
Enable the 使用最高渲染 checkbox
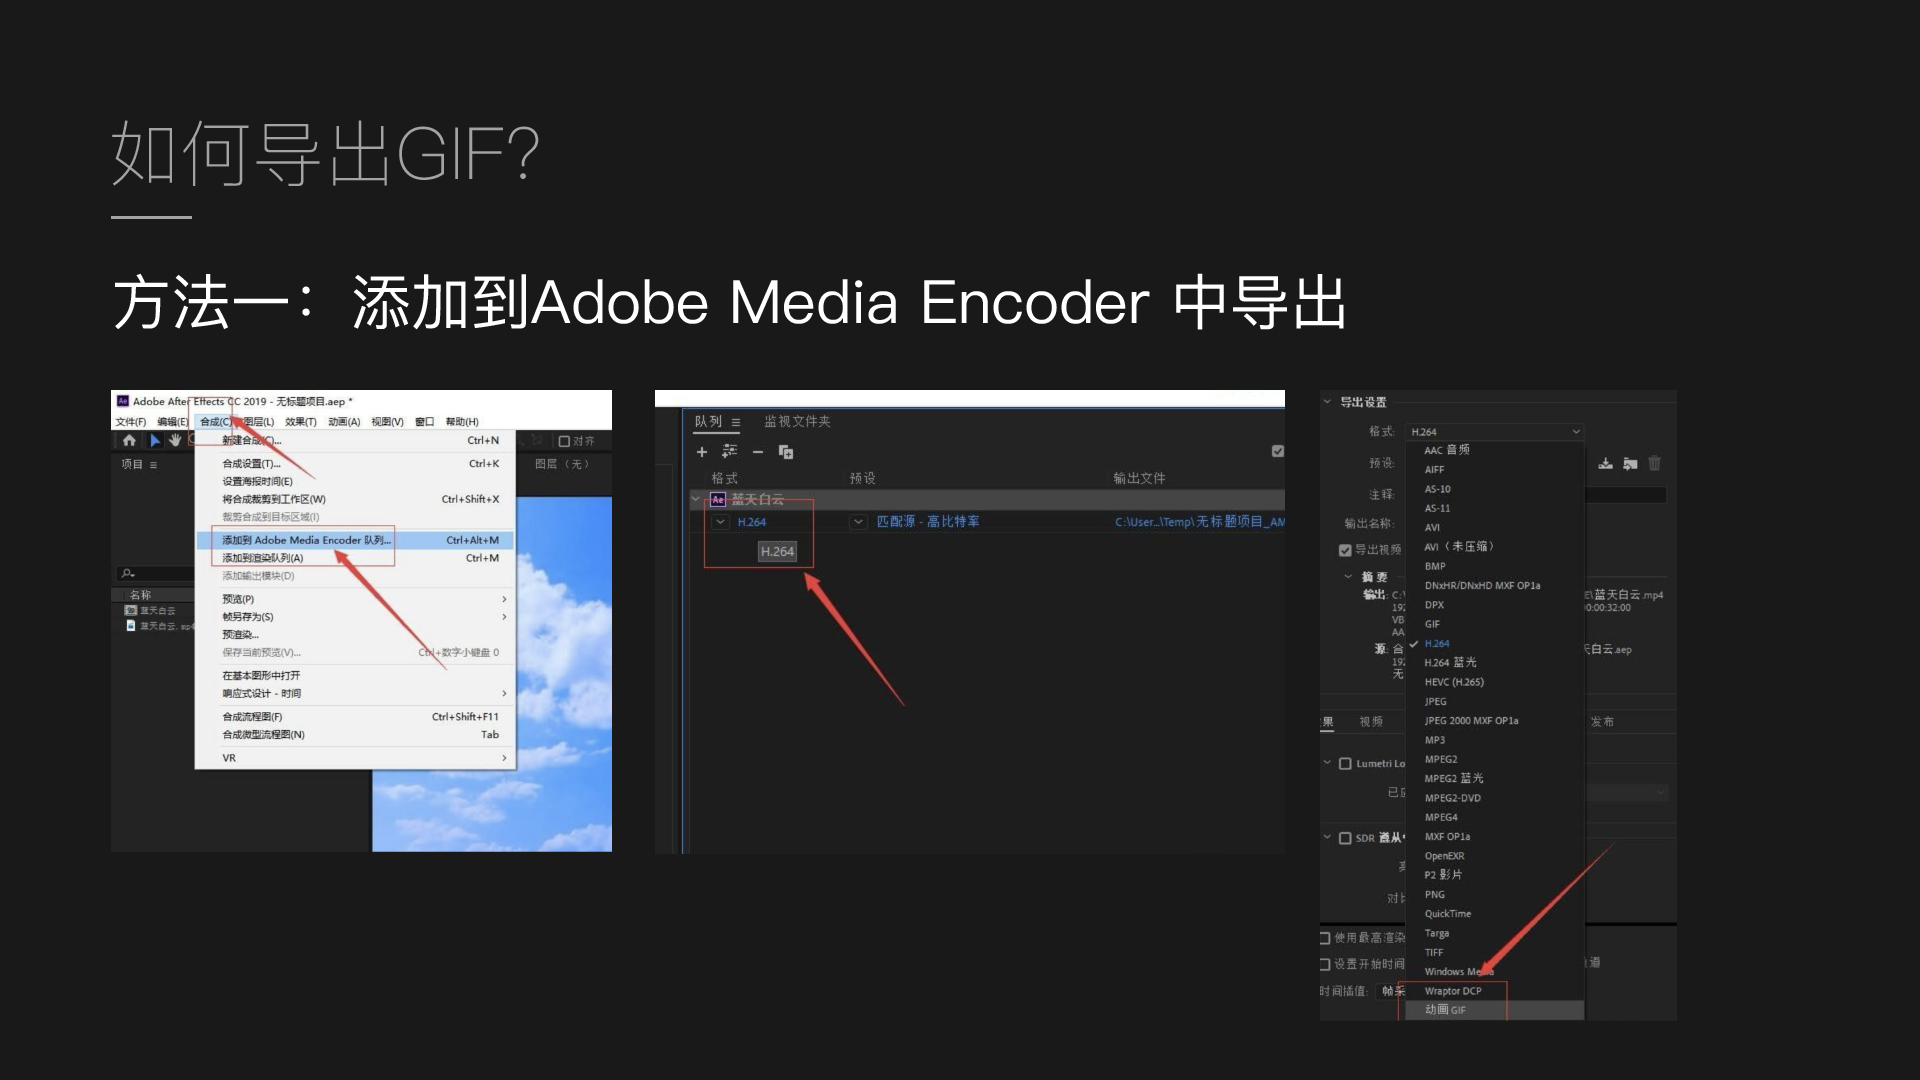(1325, 938)
